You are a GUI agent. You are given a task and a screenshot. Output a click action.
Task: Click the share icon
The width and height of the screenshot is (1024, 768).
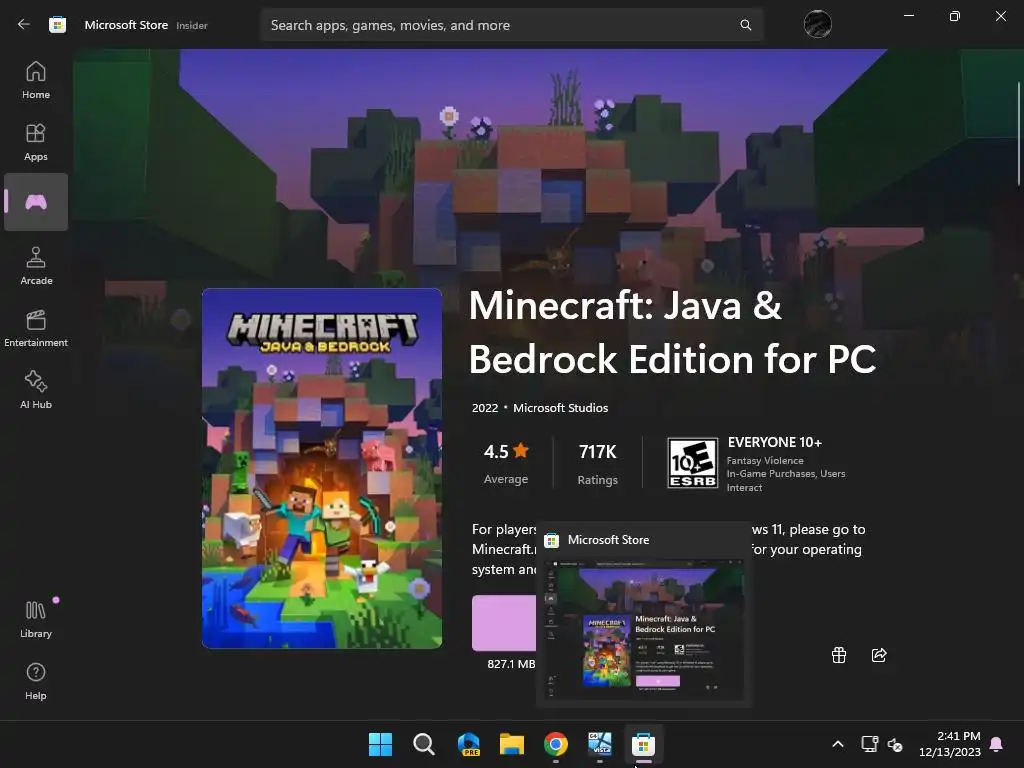click(x=879, y=654)
